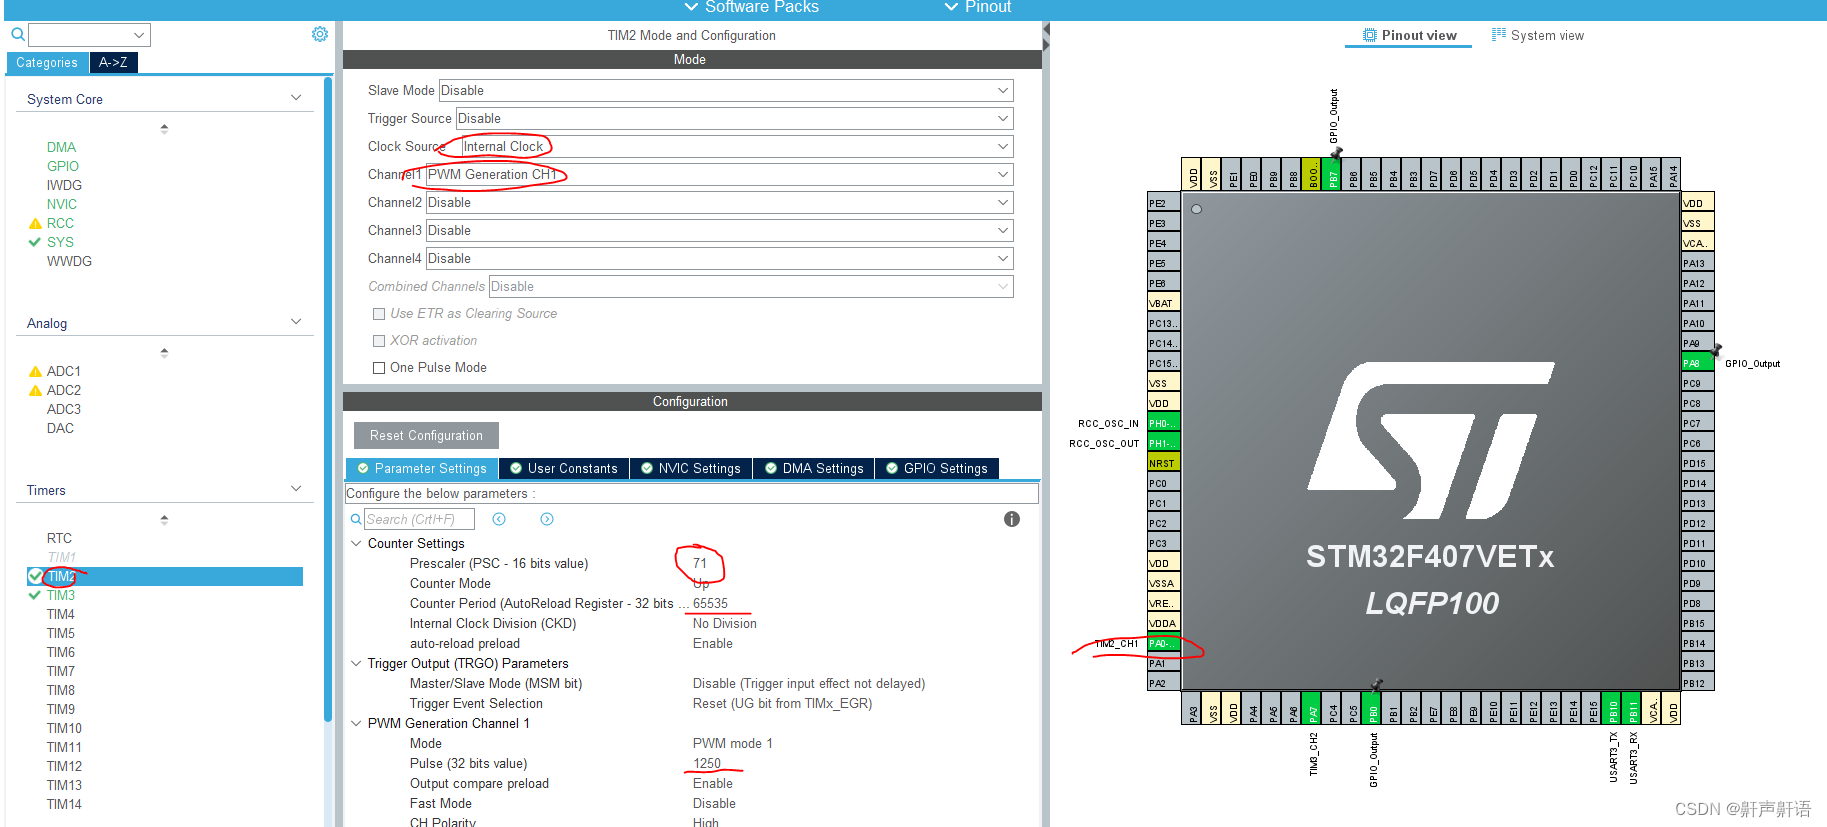Screen dimensions: 1827x827
Task: Click the search magnifier icon in categories panel
Action: [17, 35]
